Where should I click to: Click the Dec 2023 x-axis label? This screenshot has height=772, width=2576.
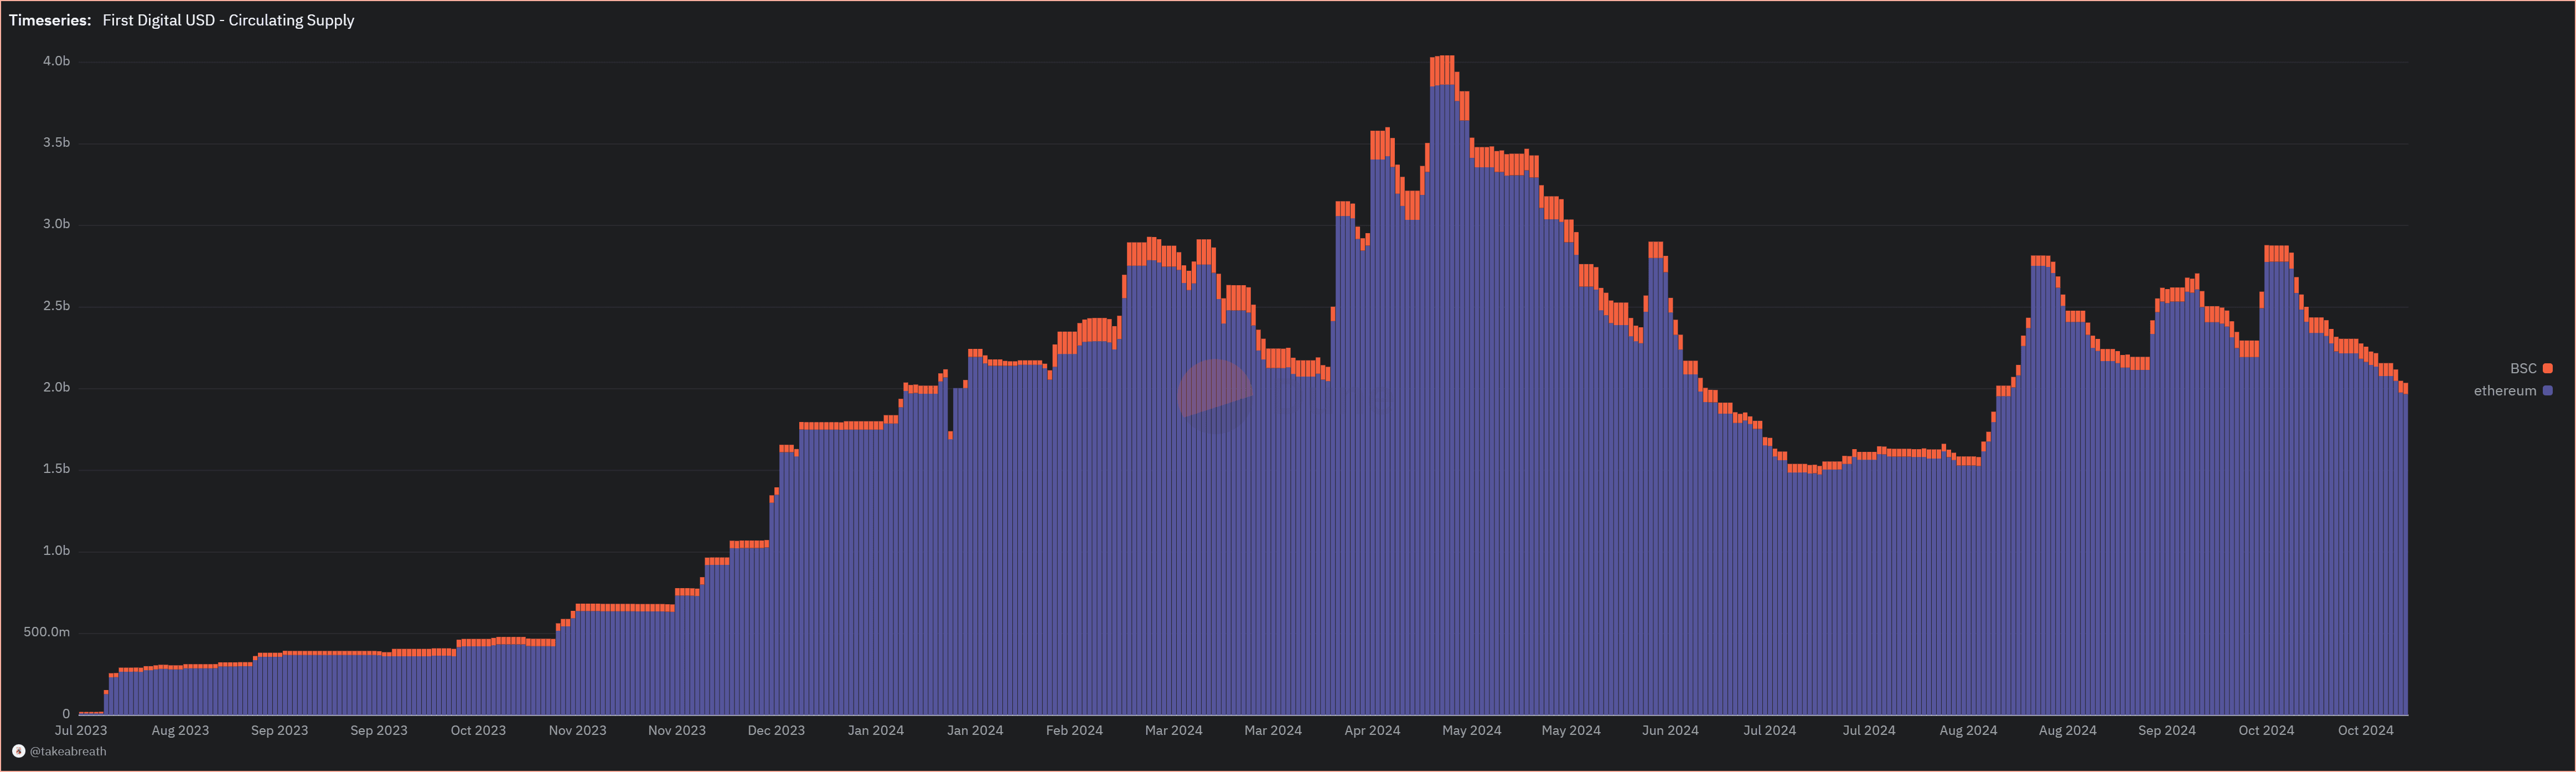tap(776, 730)
